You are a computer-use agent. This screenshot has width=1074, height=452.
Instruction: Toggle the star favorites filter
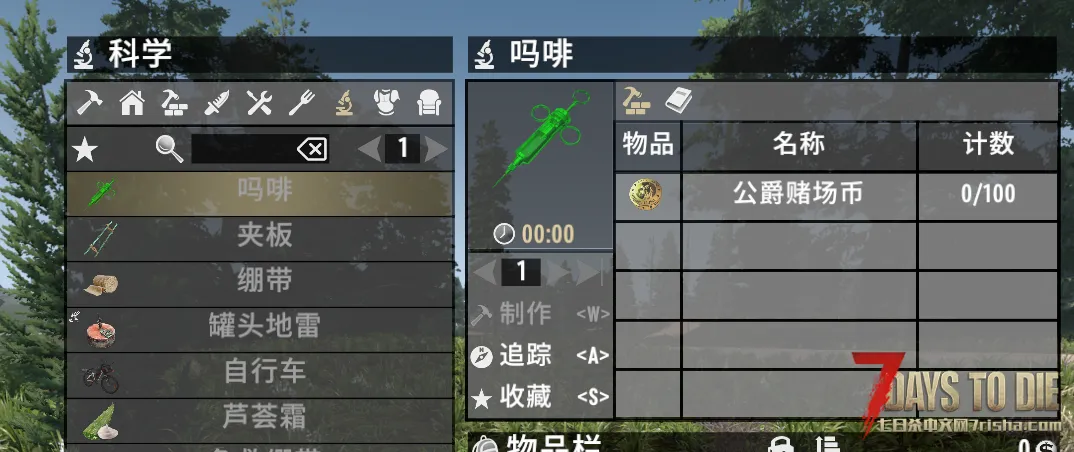pos(85,149)
